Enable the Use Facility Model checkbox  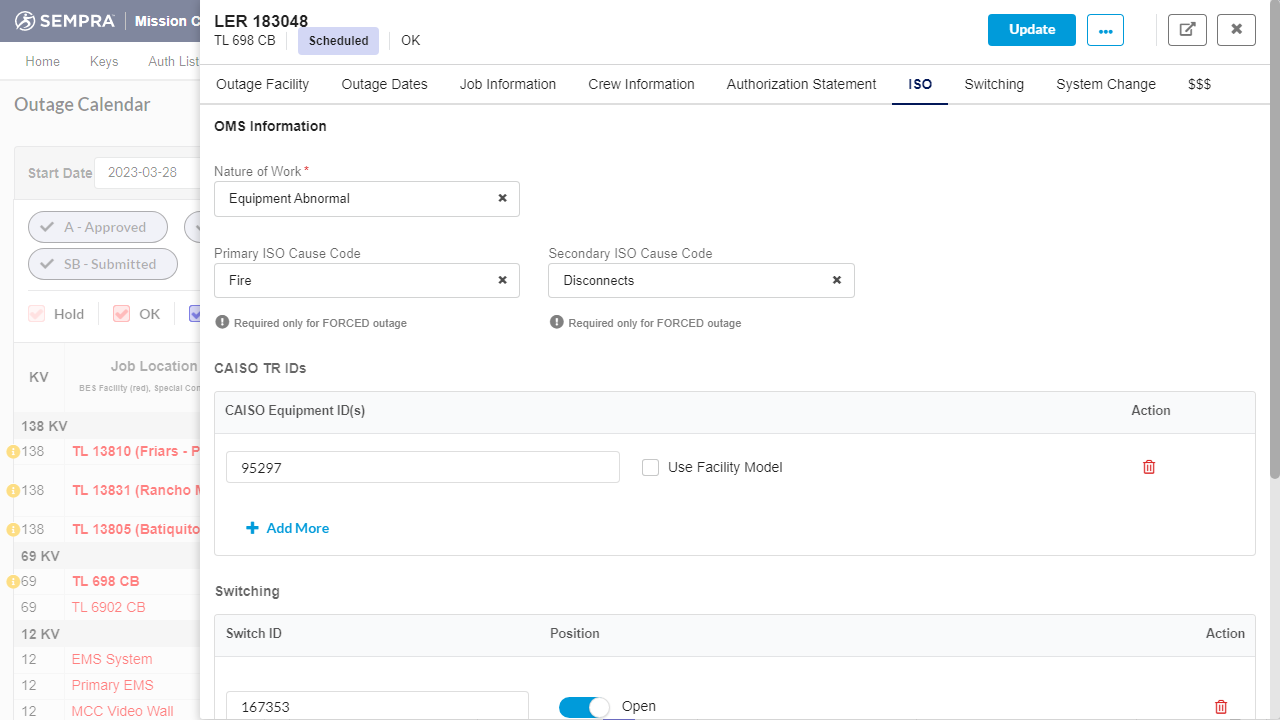point(651,467)
